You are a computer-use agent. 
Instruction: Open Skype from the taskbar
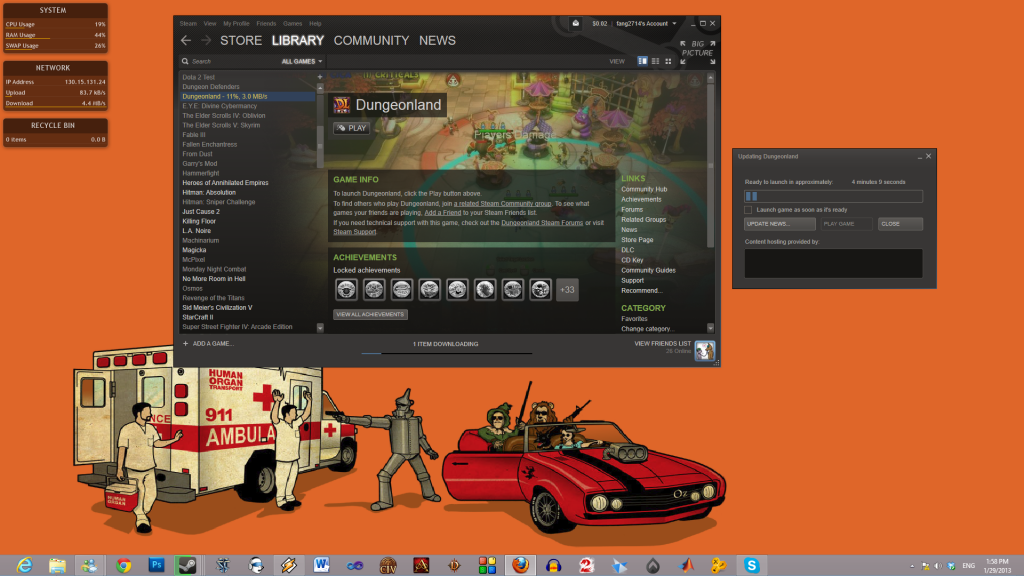(752, 566)
